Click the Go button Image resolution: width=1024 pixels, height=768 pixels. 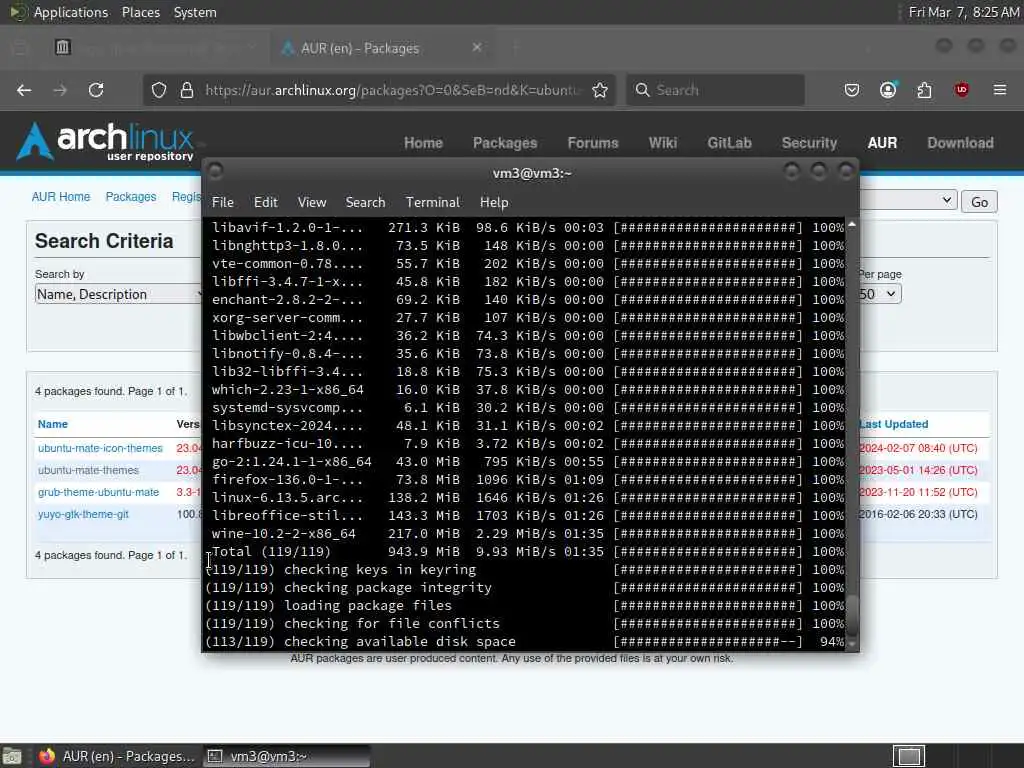point(979,202)
